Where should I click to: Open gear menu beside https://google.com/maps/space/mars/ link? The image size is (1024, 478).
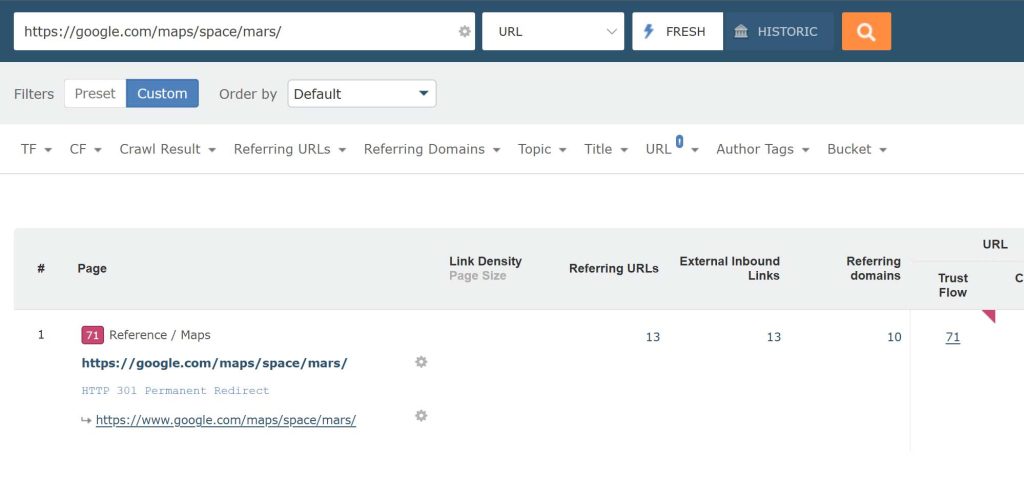pyautogui.click(x=421, y=362)
